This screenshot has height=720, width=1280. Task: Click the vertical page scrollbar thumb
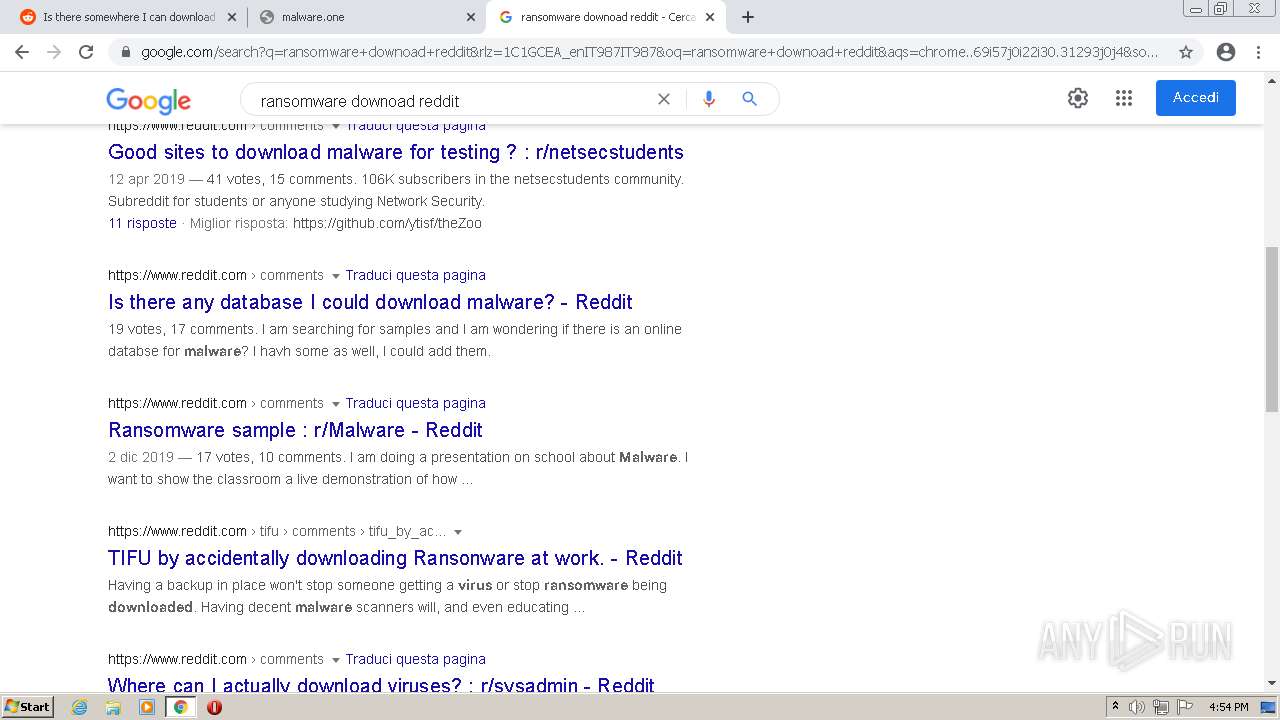tap(1271, 330)
